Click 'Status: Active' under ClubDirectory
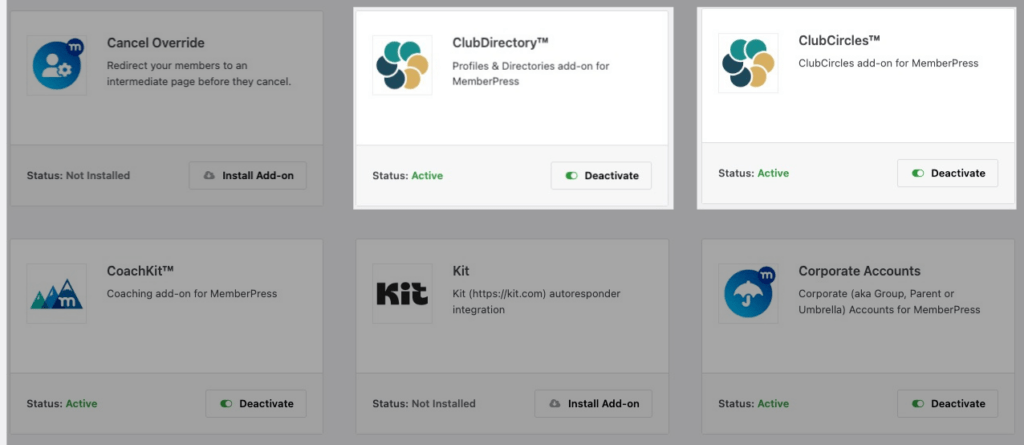Viewport: 1024px width, 445px height. (408, 176)
